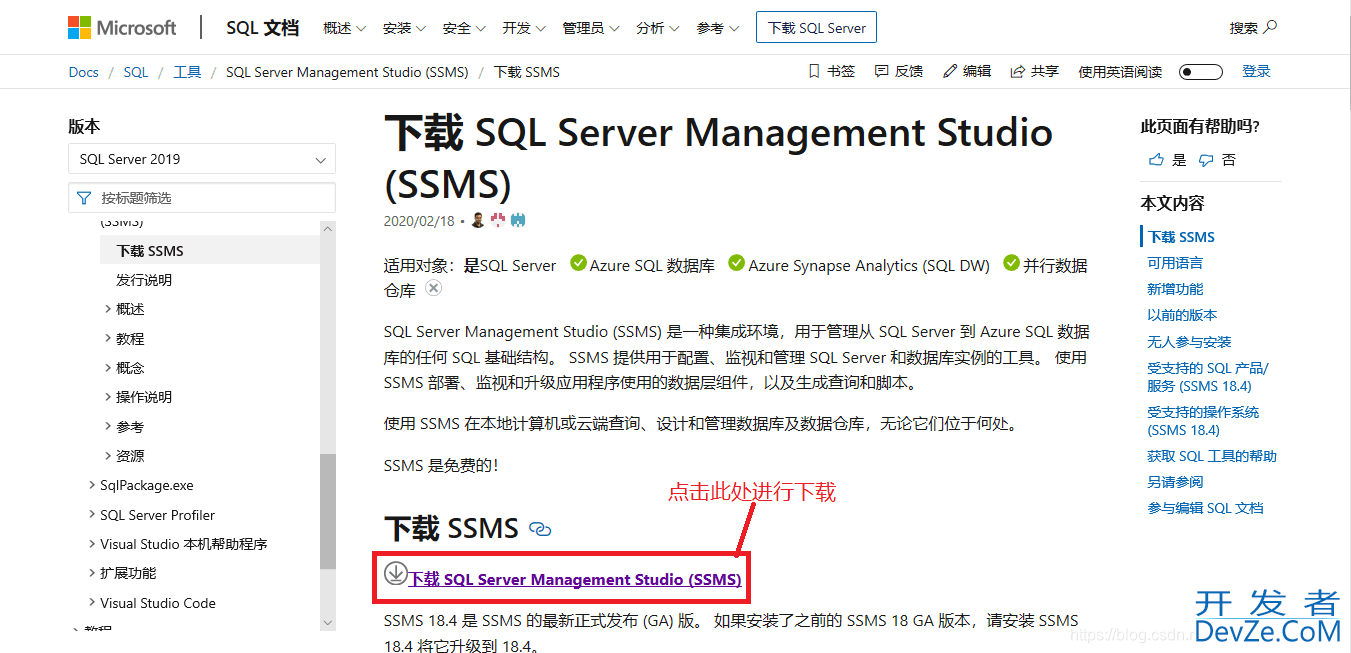This screenshot has width=1351, height=653.
Task: Click the search magnifier icon
Action: pyautogui.click(x=1271, y=27)
